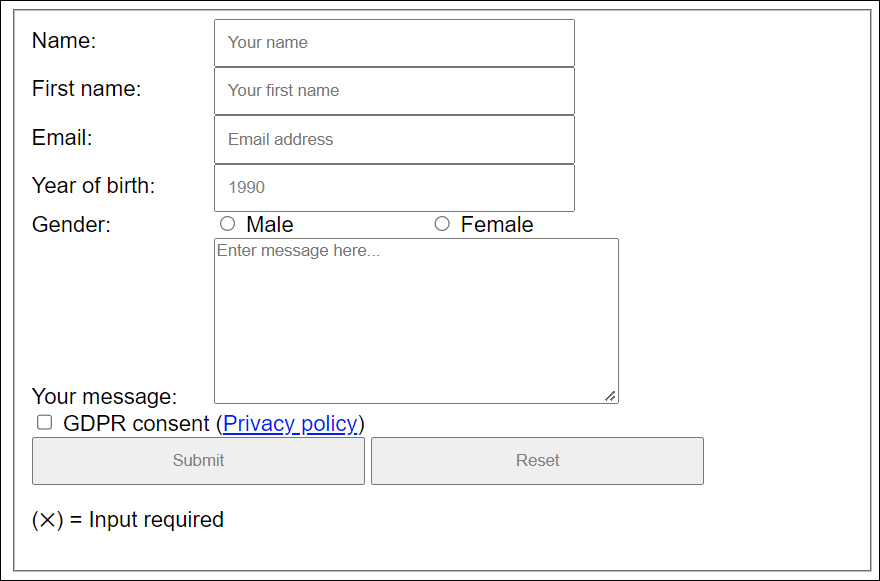Click the "Name:" label

click(x=64, y=41)
